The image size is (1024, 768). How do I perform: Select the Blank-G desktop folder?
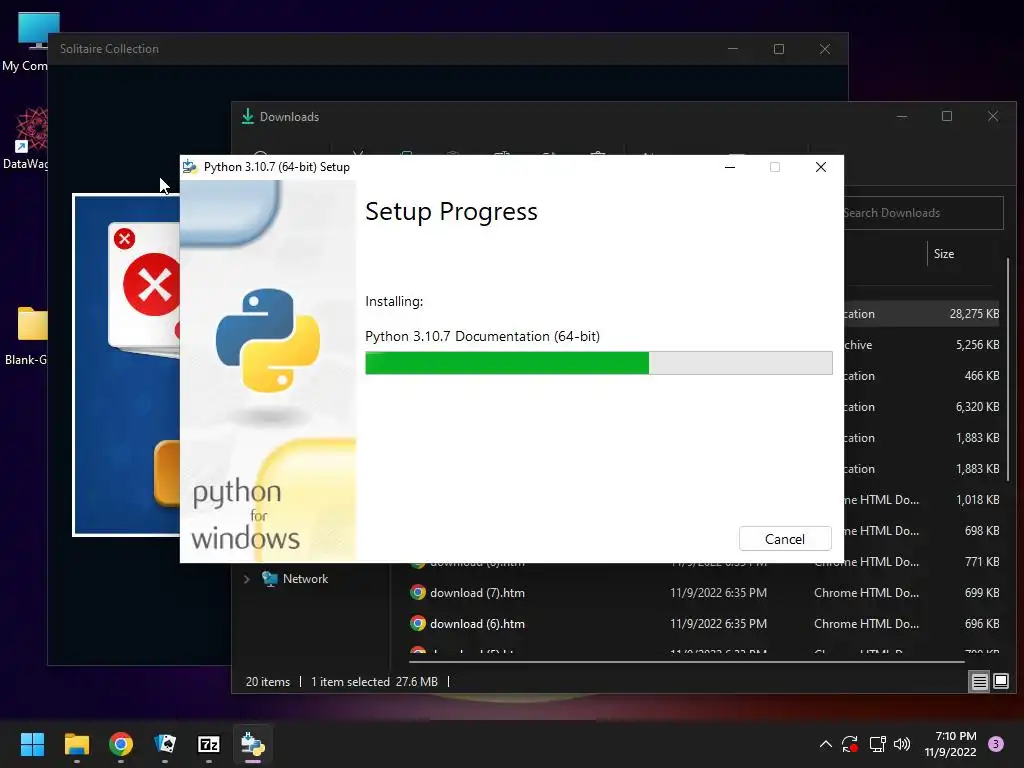point(25,336)
